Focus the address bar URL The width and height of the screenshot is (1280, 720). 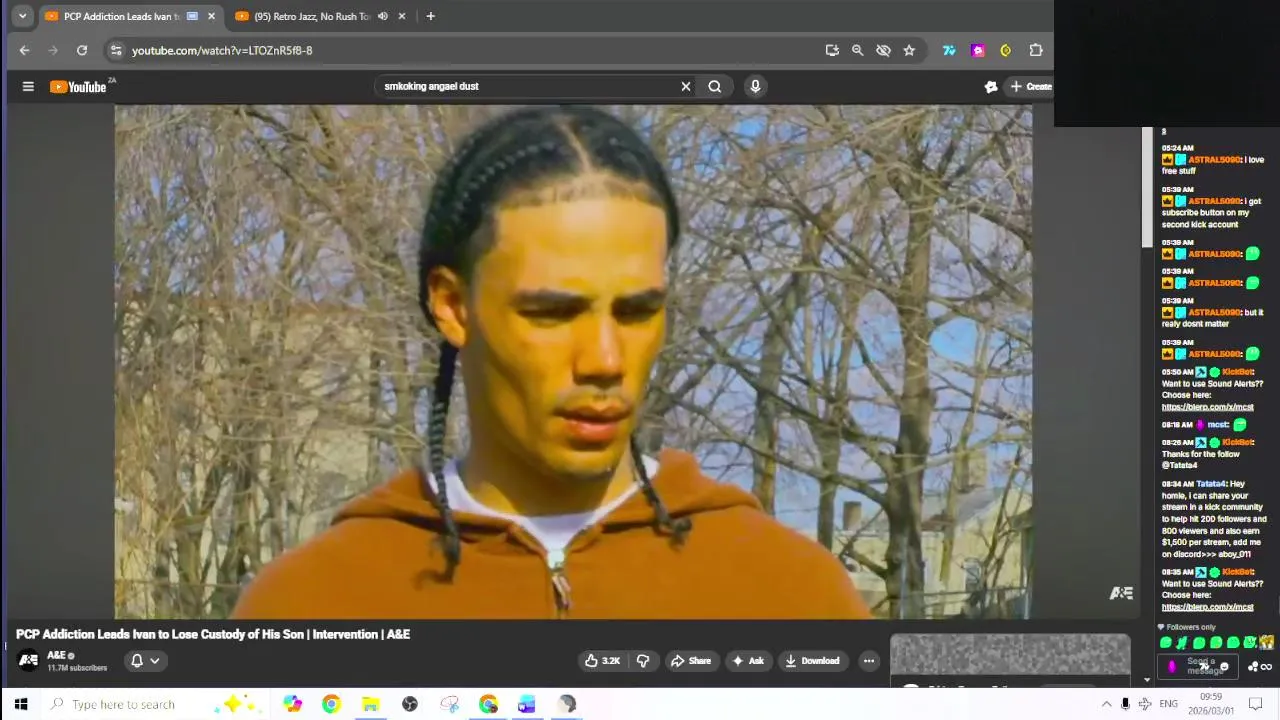(222, 50)
